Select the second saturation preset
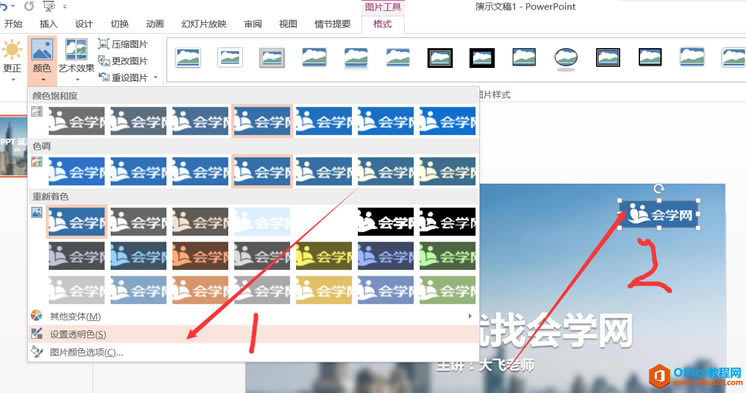The image size is (746, 393). [138, 121]
